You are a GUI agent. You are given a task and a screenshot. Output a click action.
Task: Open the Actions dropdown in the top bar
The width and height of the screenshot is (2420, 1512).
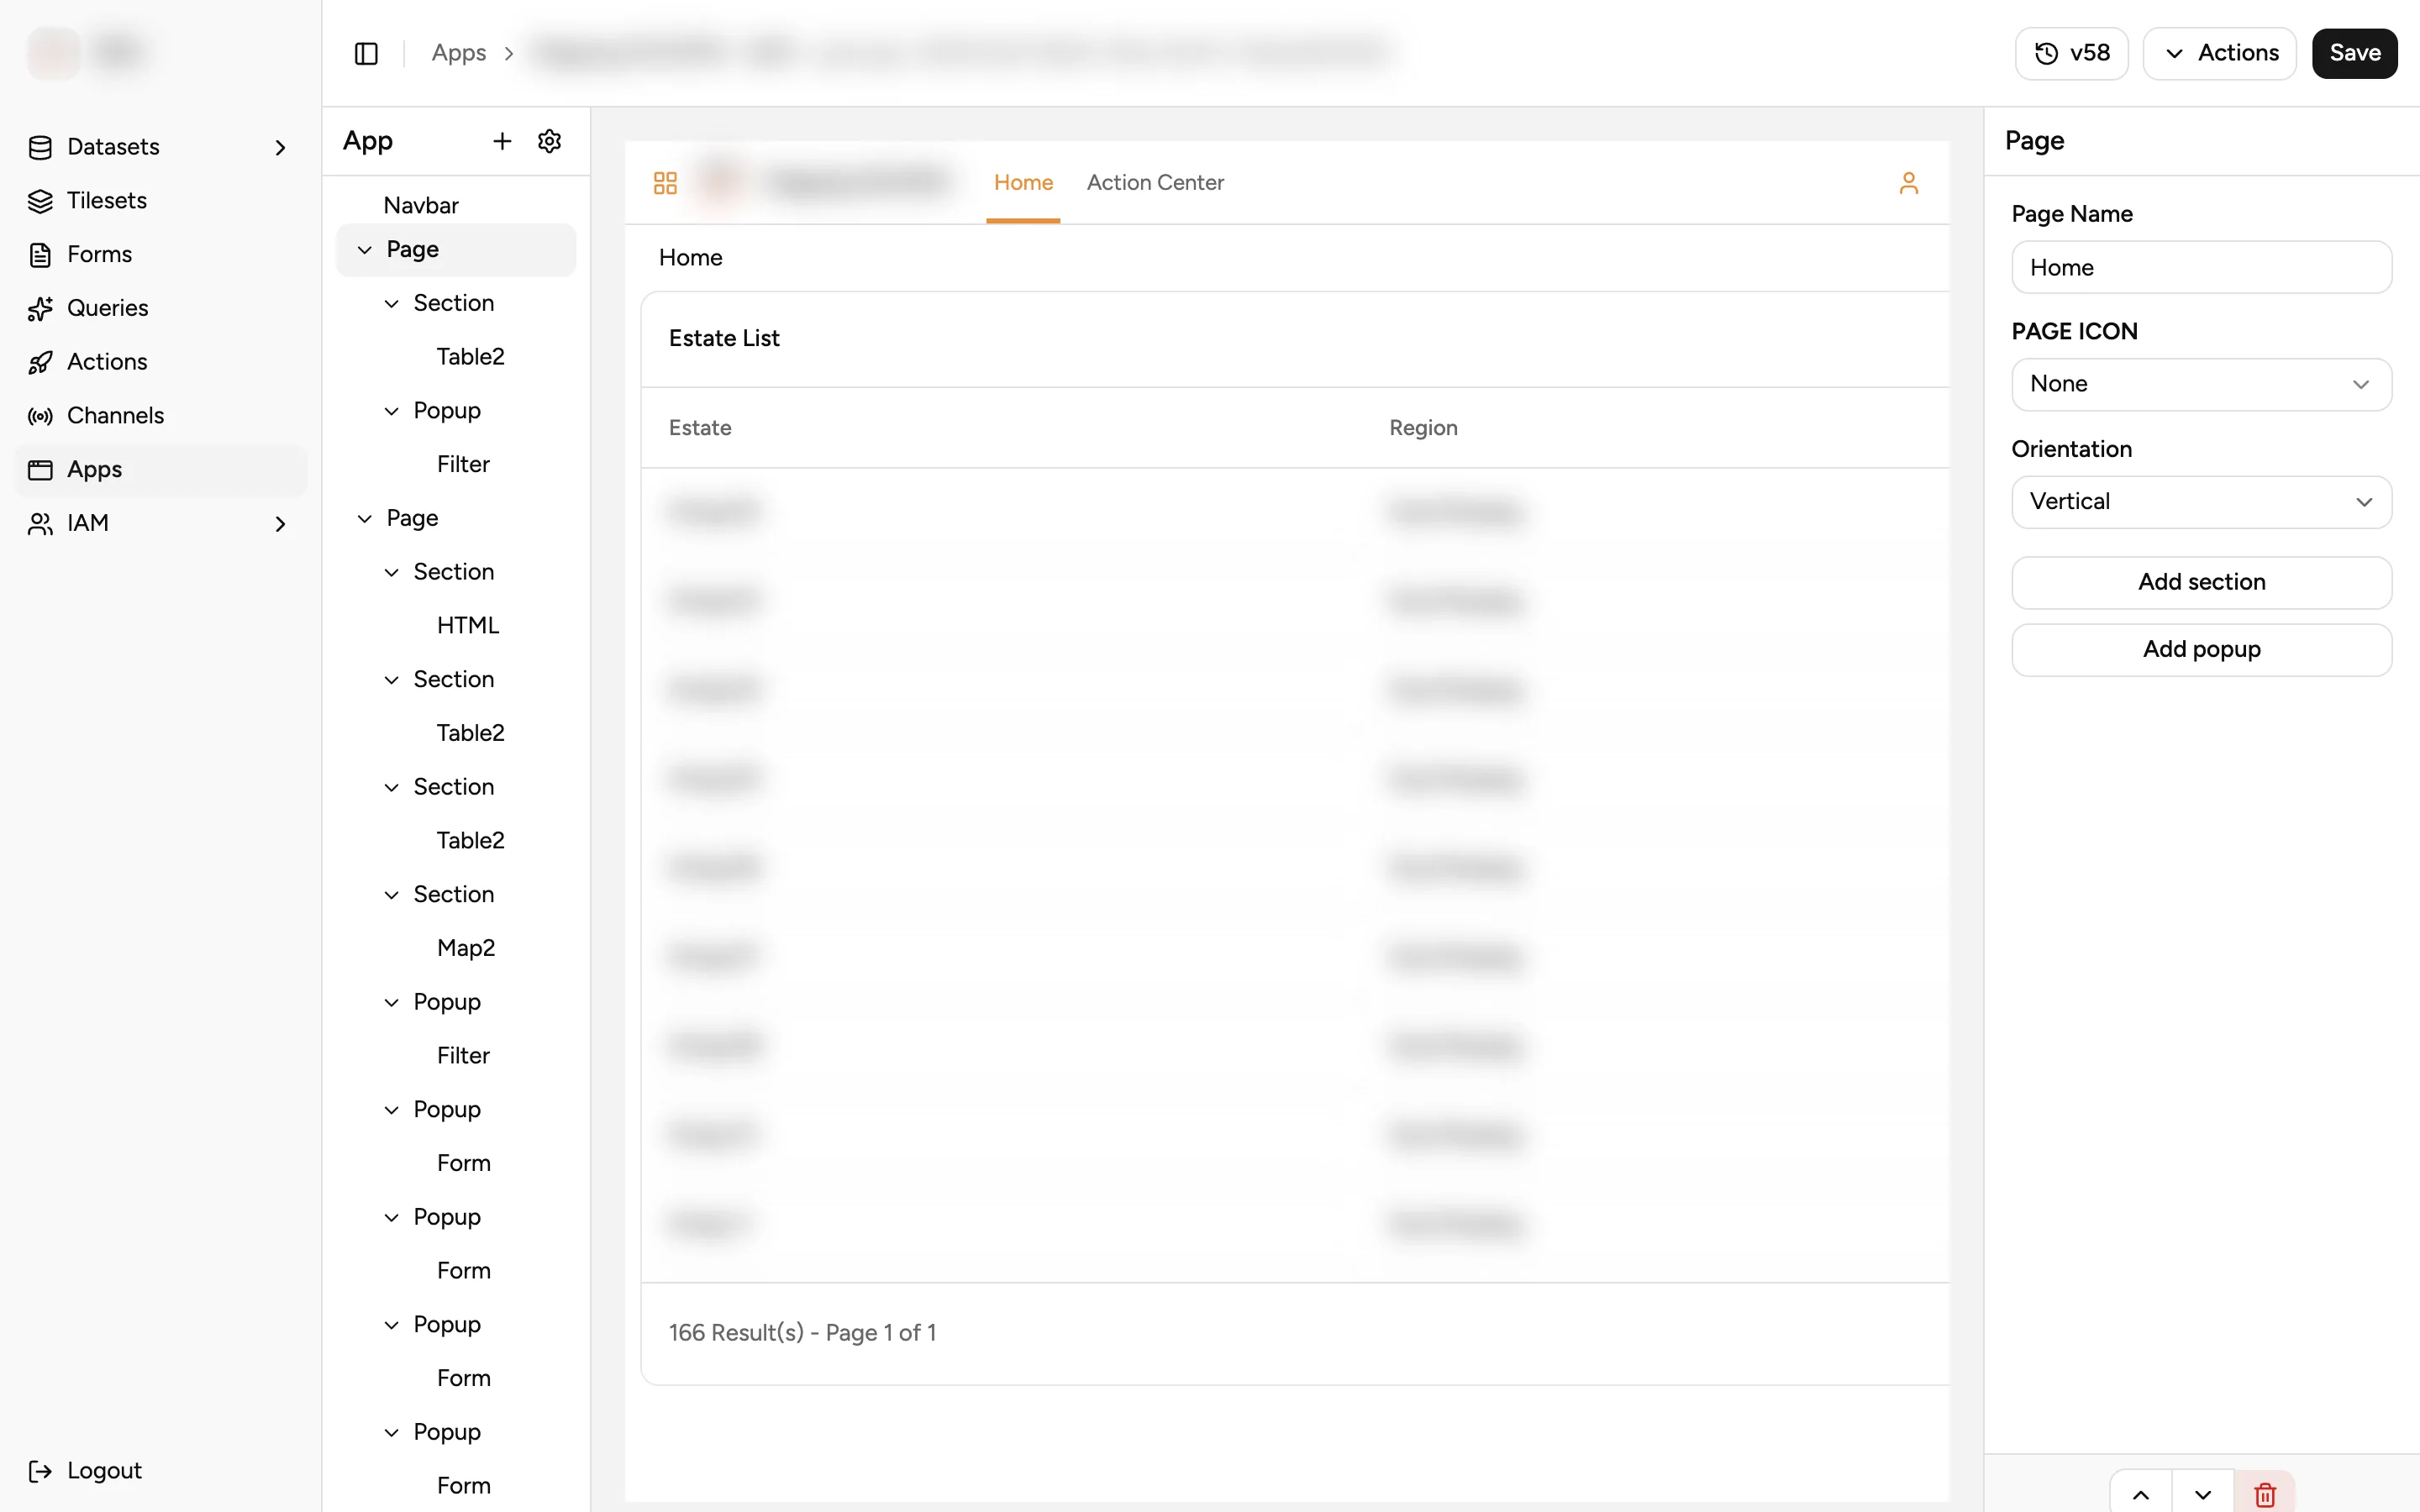click(x=2219, y=53)
